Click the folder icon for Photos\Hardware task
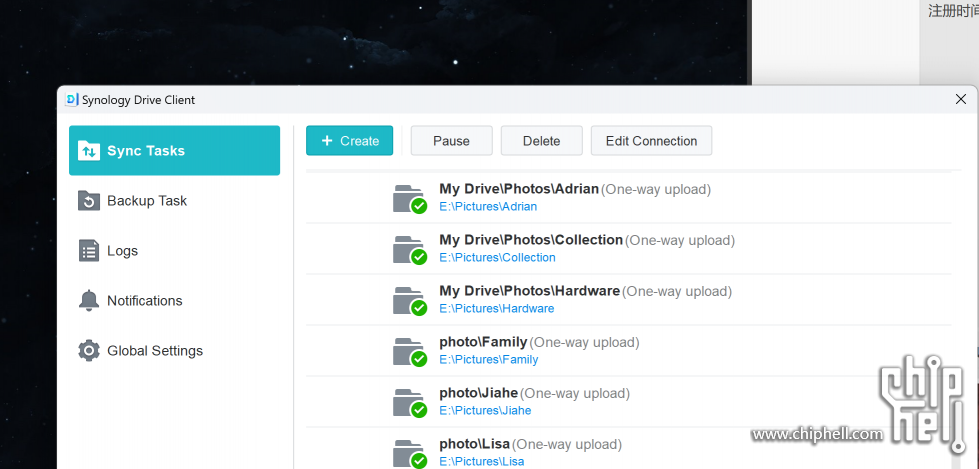 pyautogui.click(x=410, y=302)
